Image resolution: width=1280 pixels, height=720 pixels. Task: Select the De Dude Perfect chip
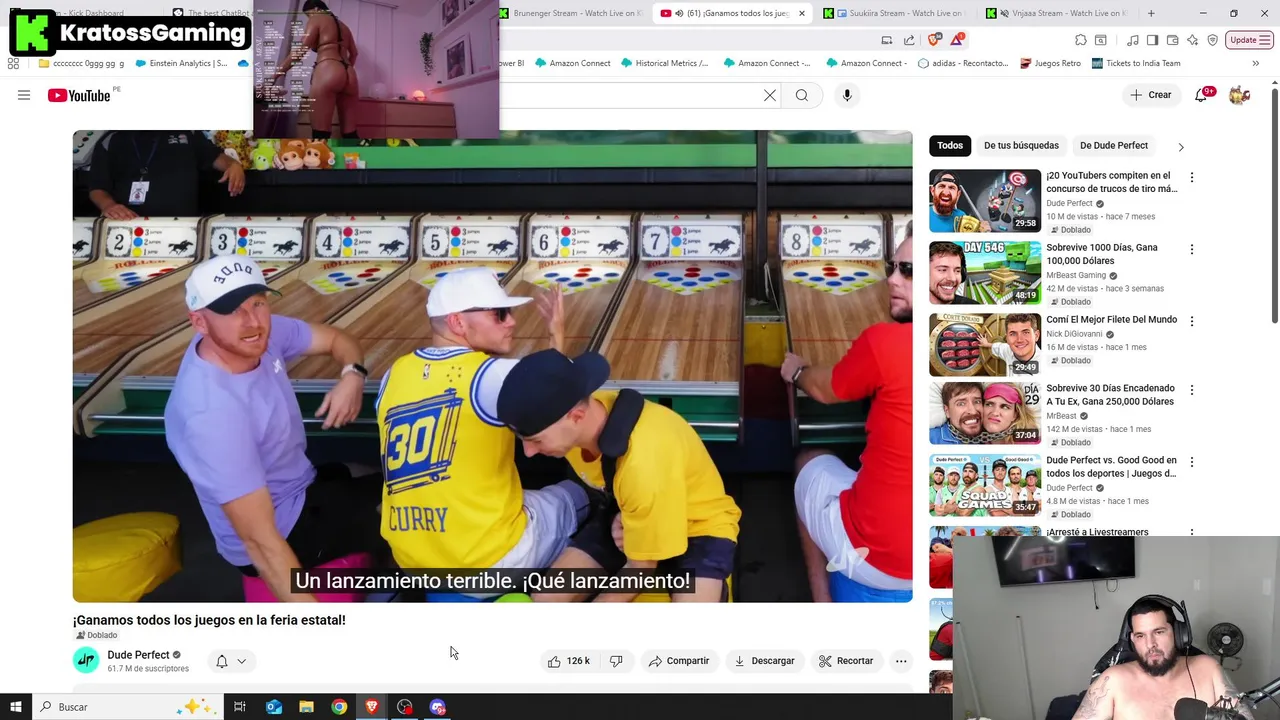tap(1114, 145)
